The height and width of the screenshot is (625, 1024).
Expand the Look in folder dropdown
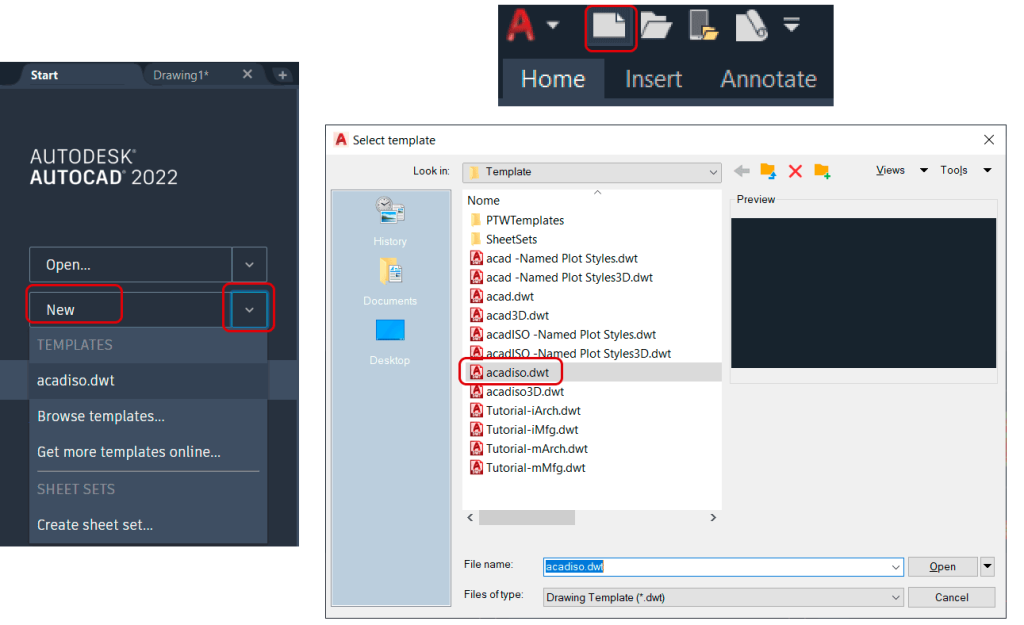pos(714,172)
